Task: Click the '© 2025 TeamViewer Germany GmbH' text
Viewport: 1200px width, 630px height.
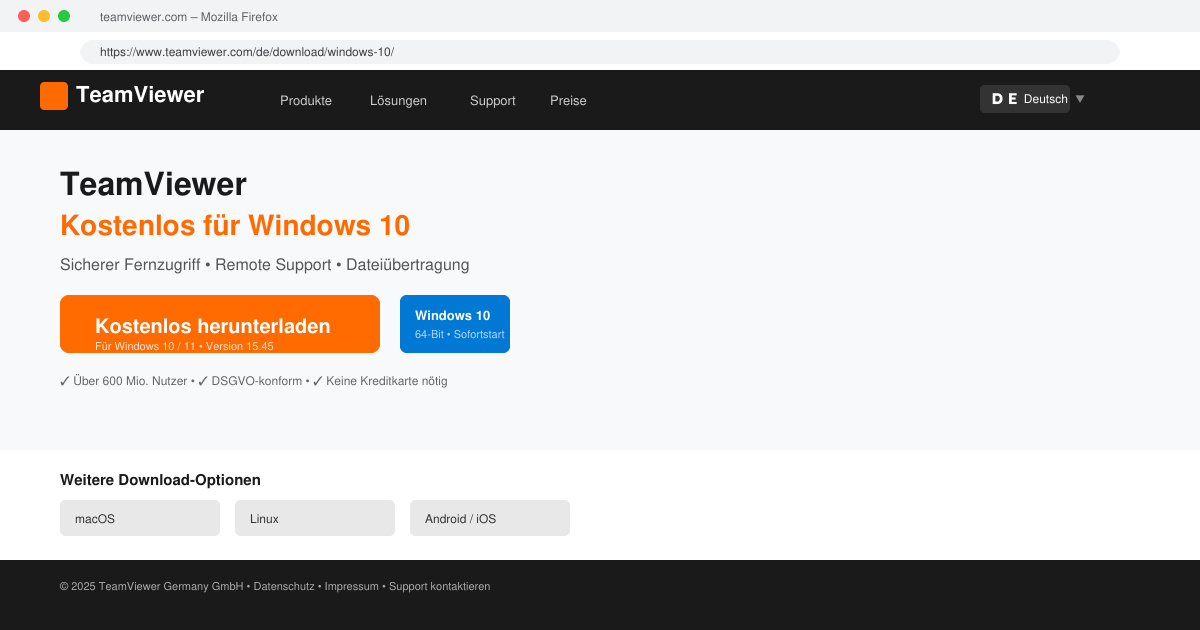Action: tap(152, 587)
